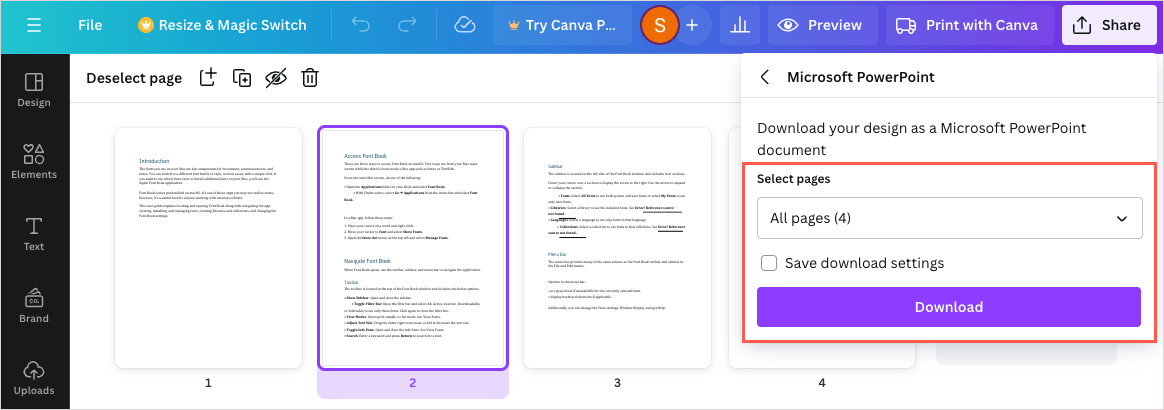Click the purple Download button
The image size is (1164, 410).
pos(949,307)
